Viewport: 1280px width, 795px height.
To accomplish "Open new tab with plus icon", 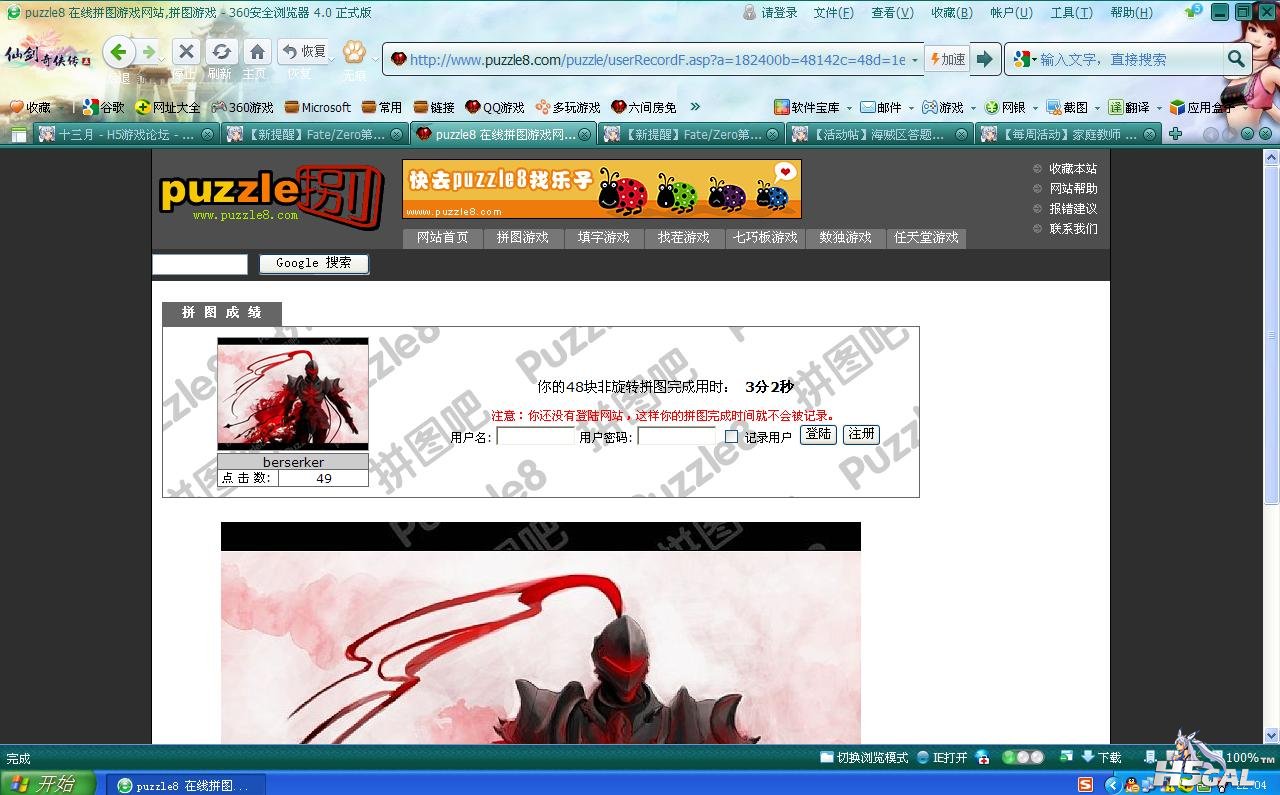I will [1175, 134].
